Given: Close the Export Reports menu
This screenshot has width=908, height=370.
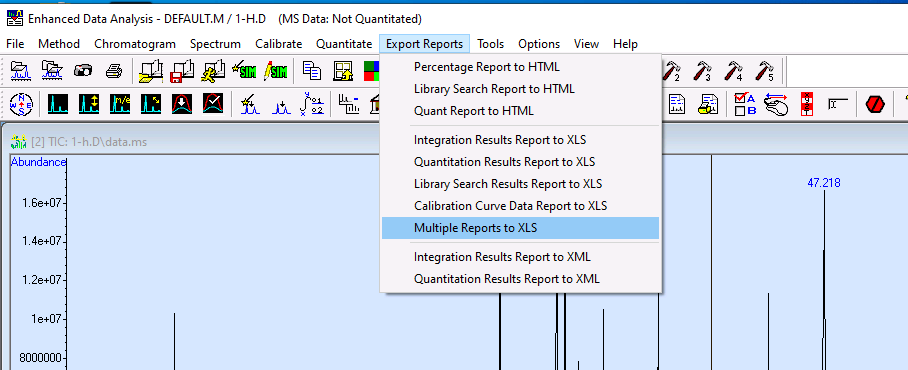Looking at the screenshot, I should click(x=424, y=44).
